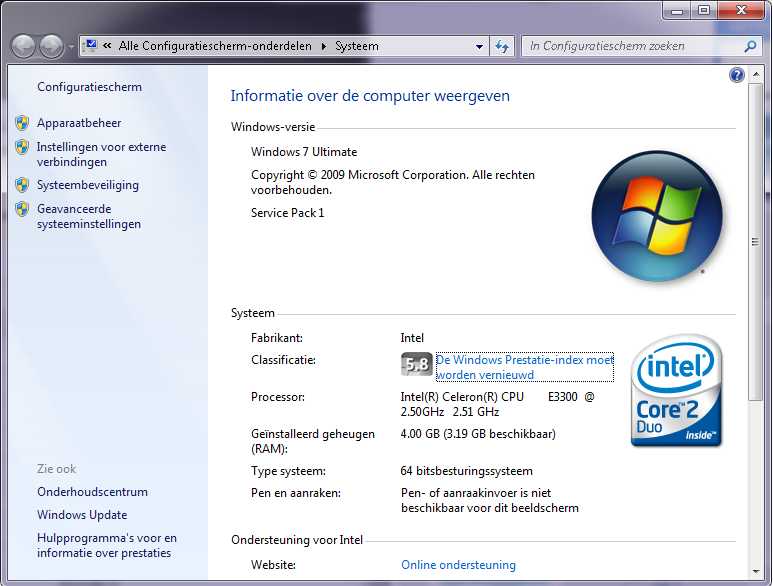Open the address bar history dropdown

coord(479,46)
